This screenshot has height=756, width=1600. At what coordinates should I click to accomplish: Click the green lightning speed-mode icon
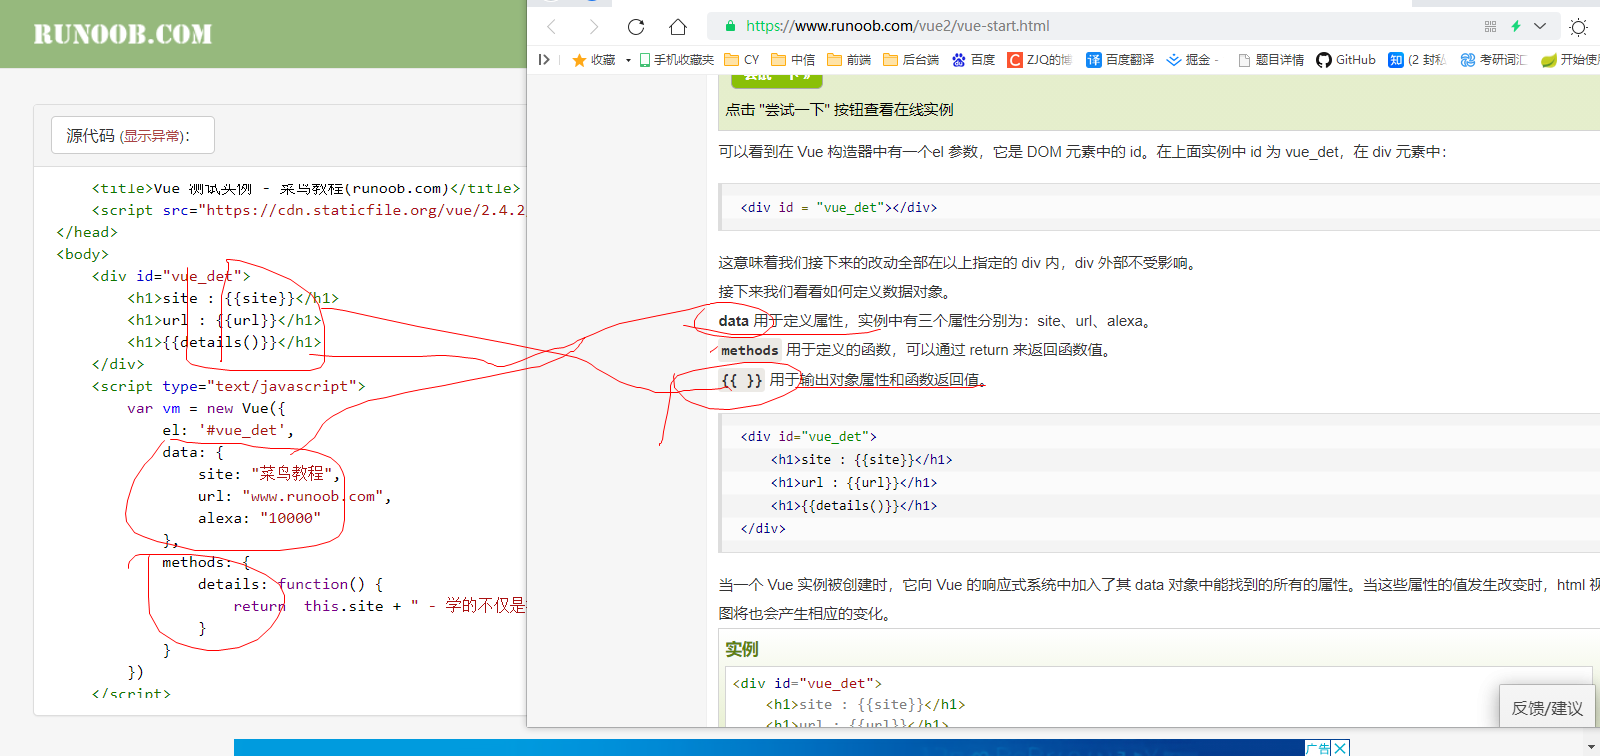pyautogui.click(x=1516, y=26)
